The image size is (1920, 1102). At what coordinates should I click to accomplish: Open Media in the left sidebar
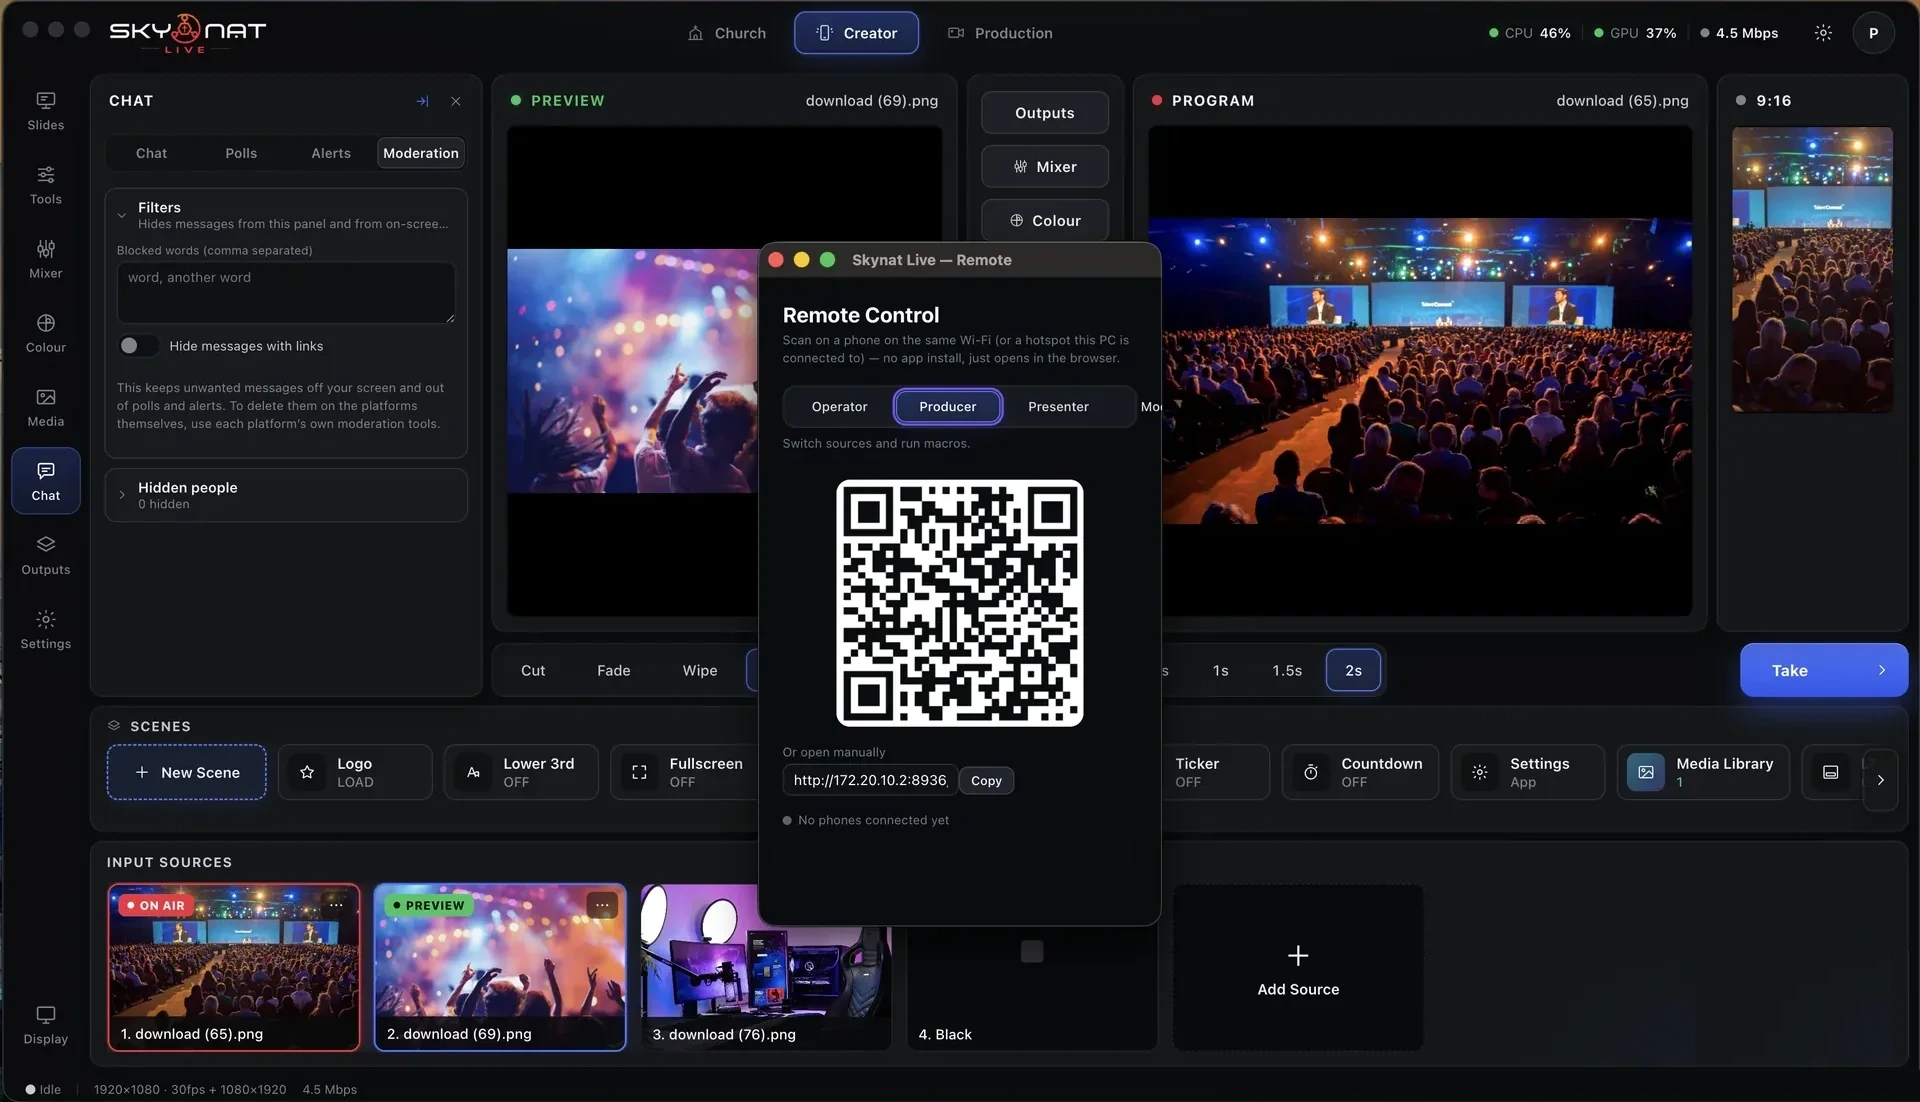(x=46, y=407)
